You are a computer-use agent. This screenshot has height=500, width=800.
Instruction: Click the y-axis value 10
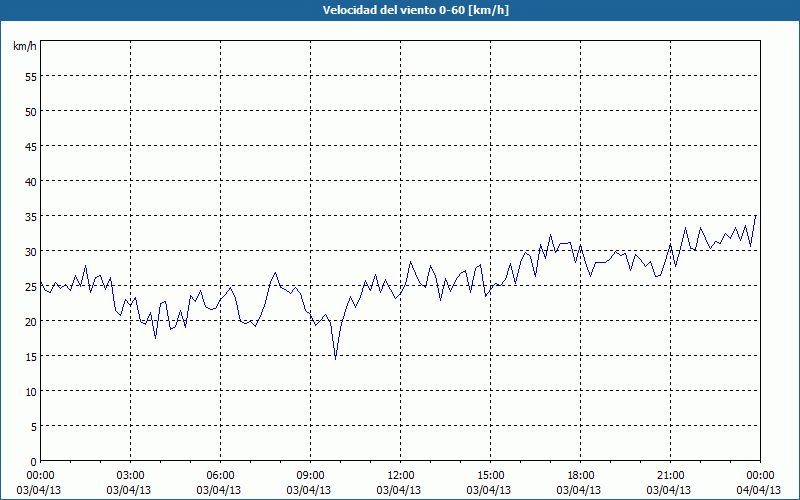pos(31,392)
